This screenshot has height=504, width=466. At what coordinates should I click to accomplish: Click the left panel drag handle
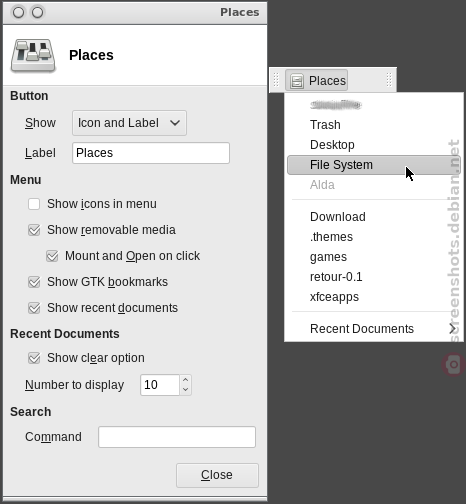point(276,80)
